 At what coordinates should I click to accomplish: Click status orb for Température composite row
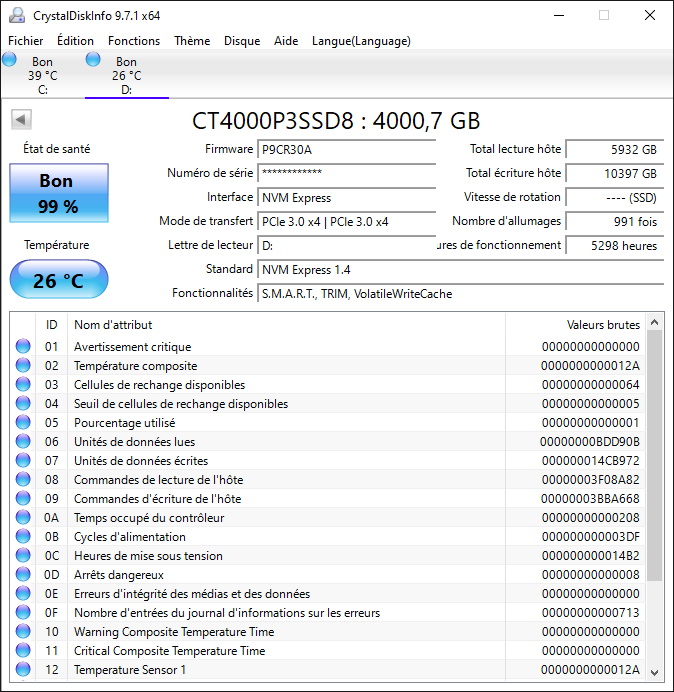(x=23, y=365)
